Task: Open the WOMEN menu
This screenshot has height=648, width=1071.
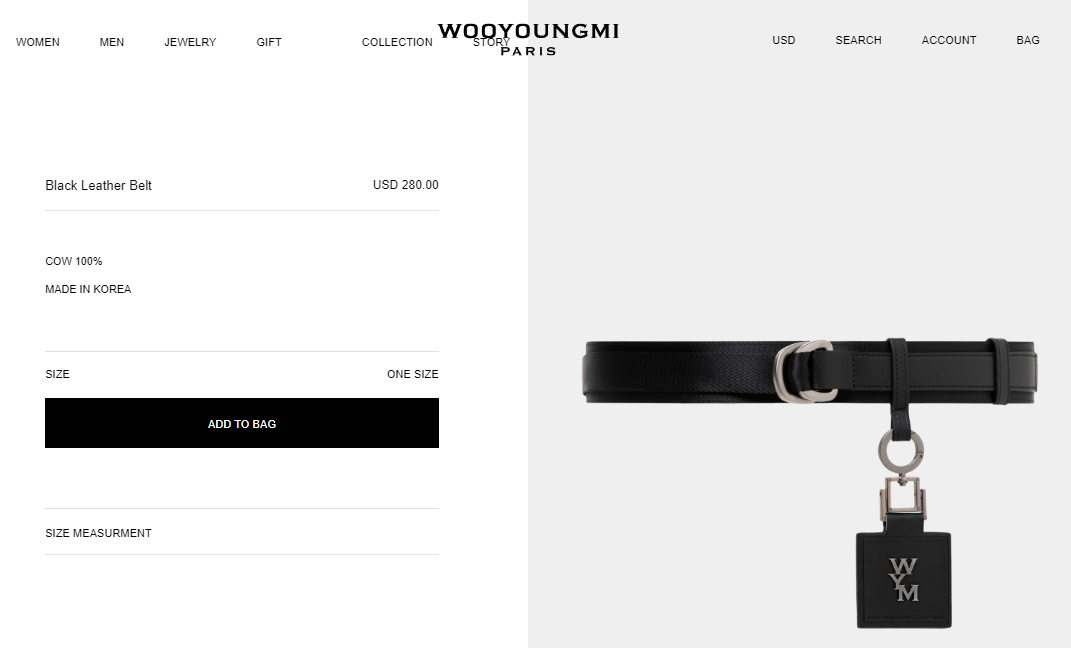Action: [x=38, y=42]
